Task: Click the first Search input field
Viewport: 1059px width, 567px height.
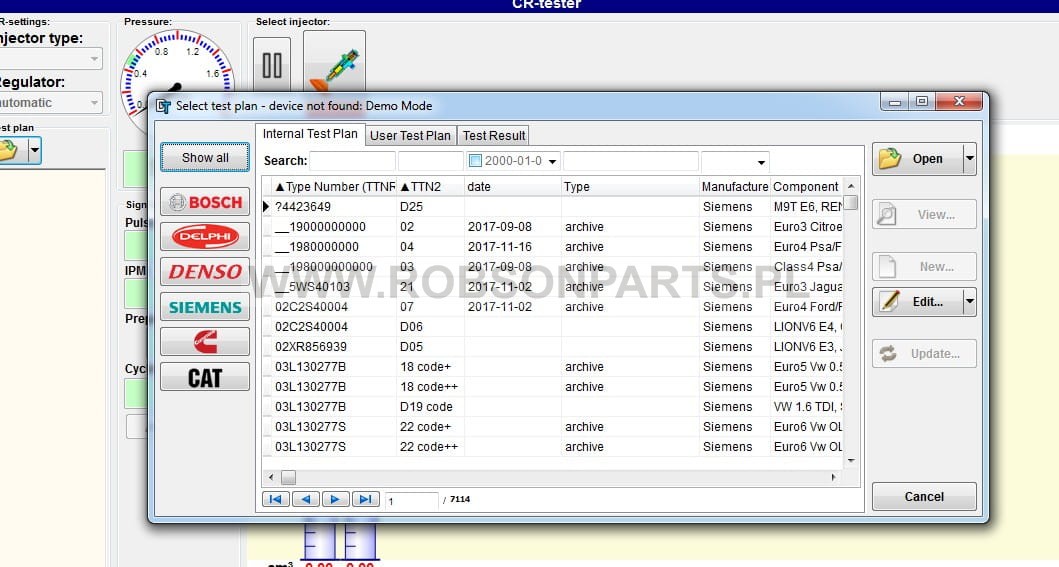Action: click(352, 161)
